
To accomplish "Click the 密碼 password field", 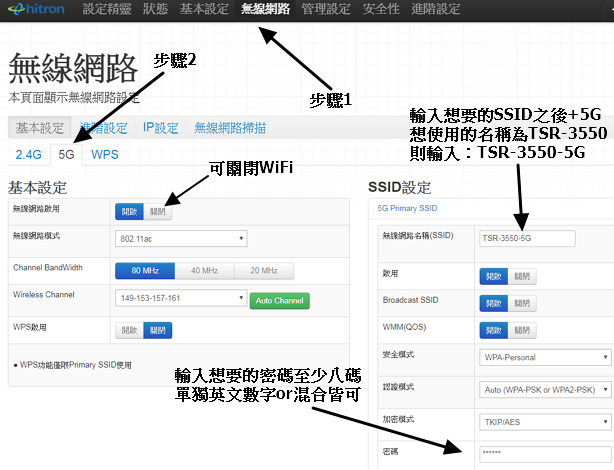I will click(545, 454).
